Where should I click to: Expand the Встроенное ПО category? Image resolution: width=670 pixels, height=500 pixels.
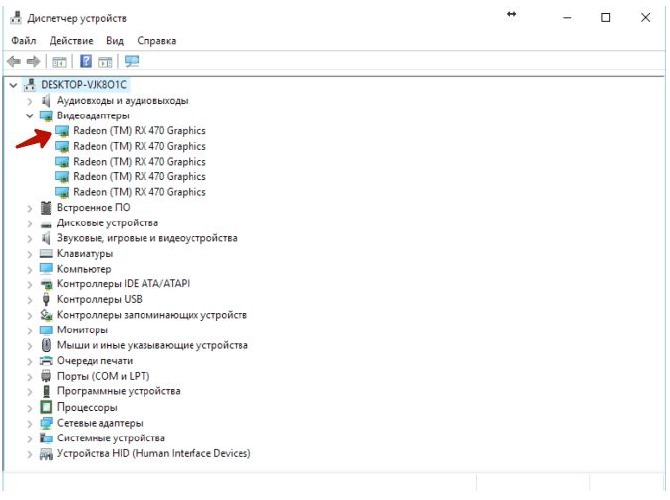tap(29, 209)
